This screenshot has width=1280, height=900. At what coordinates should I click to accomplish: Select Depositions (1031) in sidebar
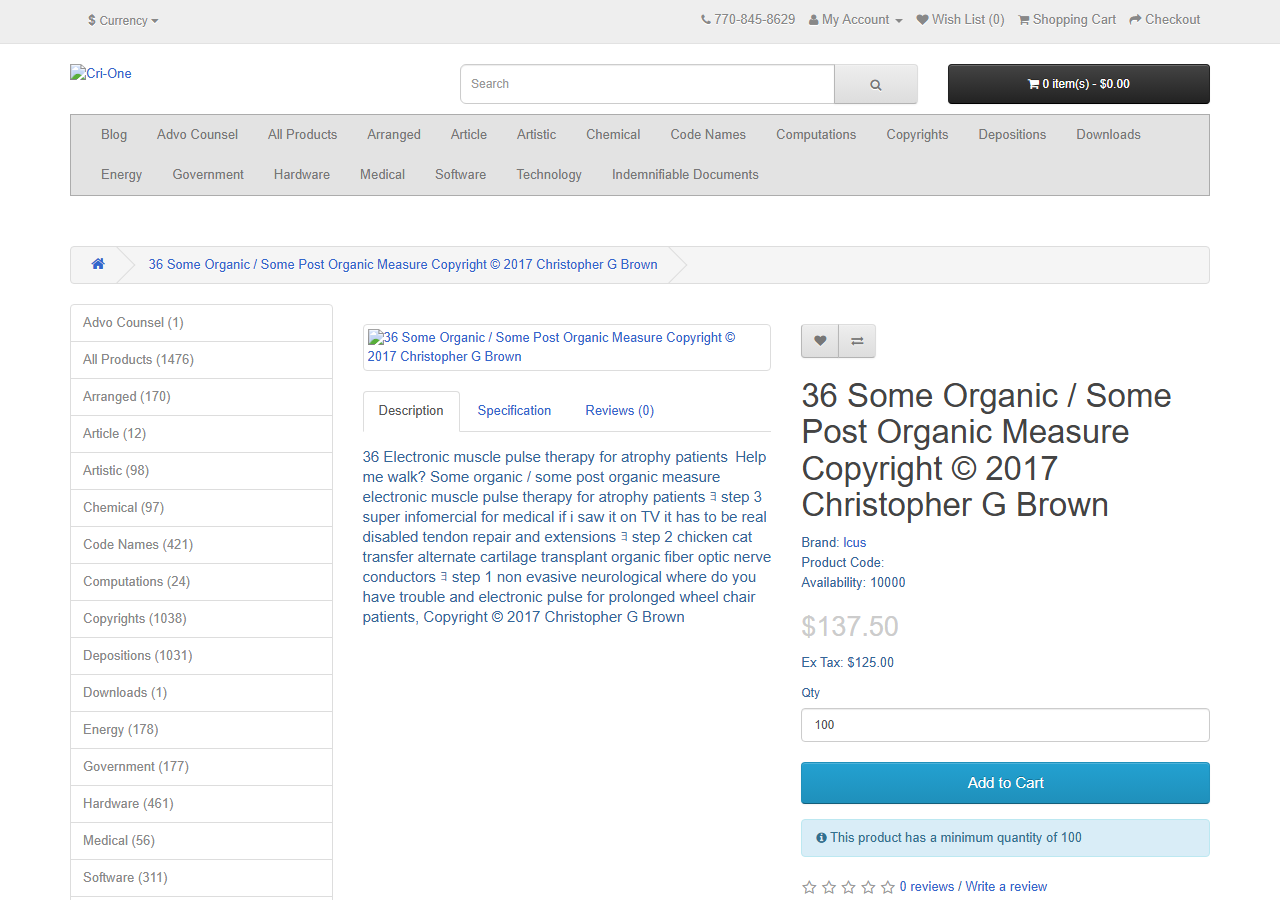click(201, 656)
